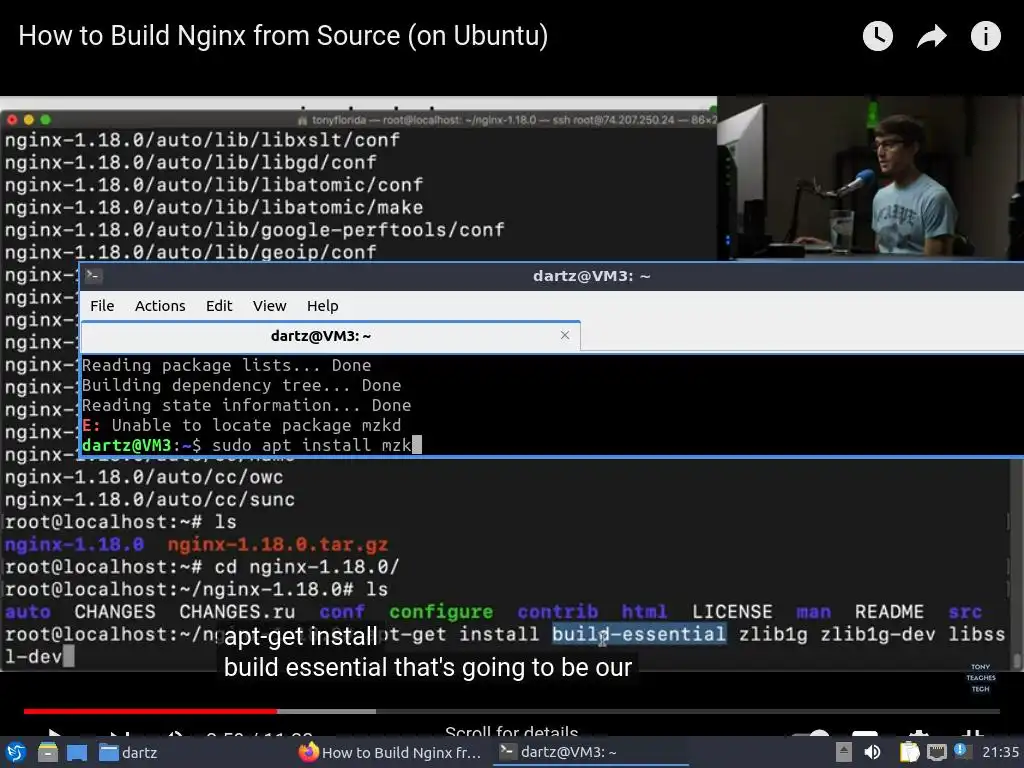Click the Watch Later clock icon
The image size is (1024, 768).
point(878,36)
